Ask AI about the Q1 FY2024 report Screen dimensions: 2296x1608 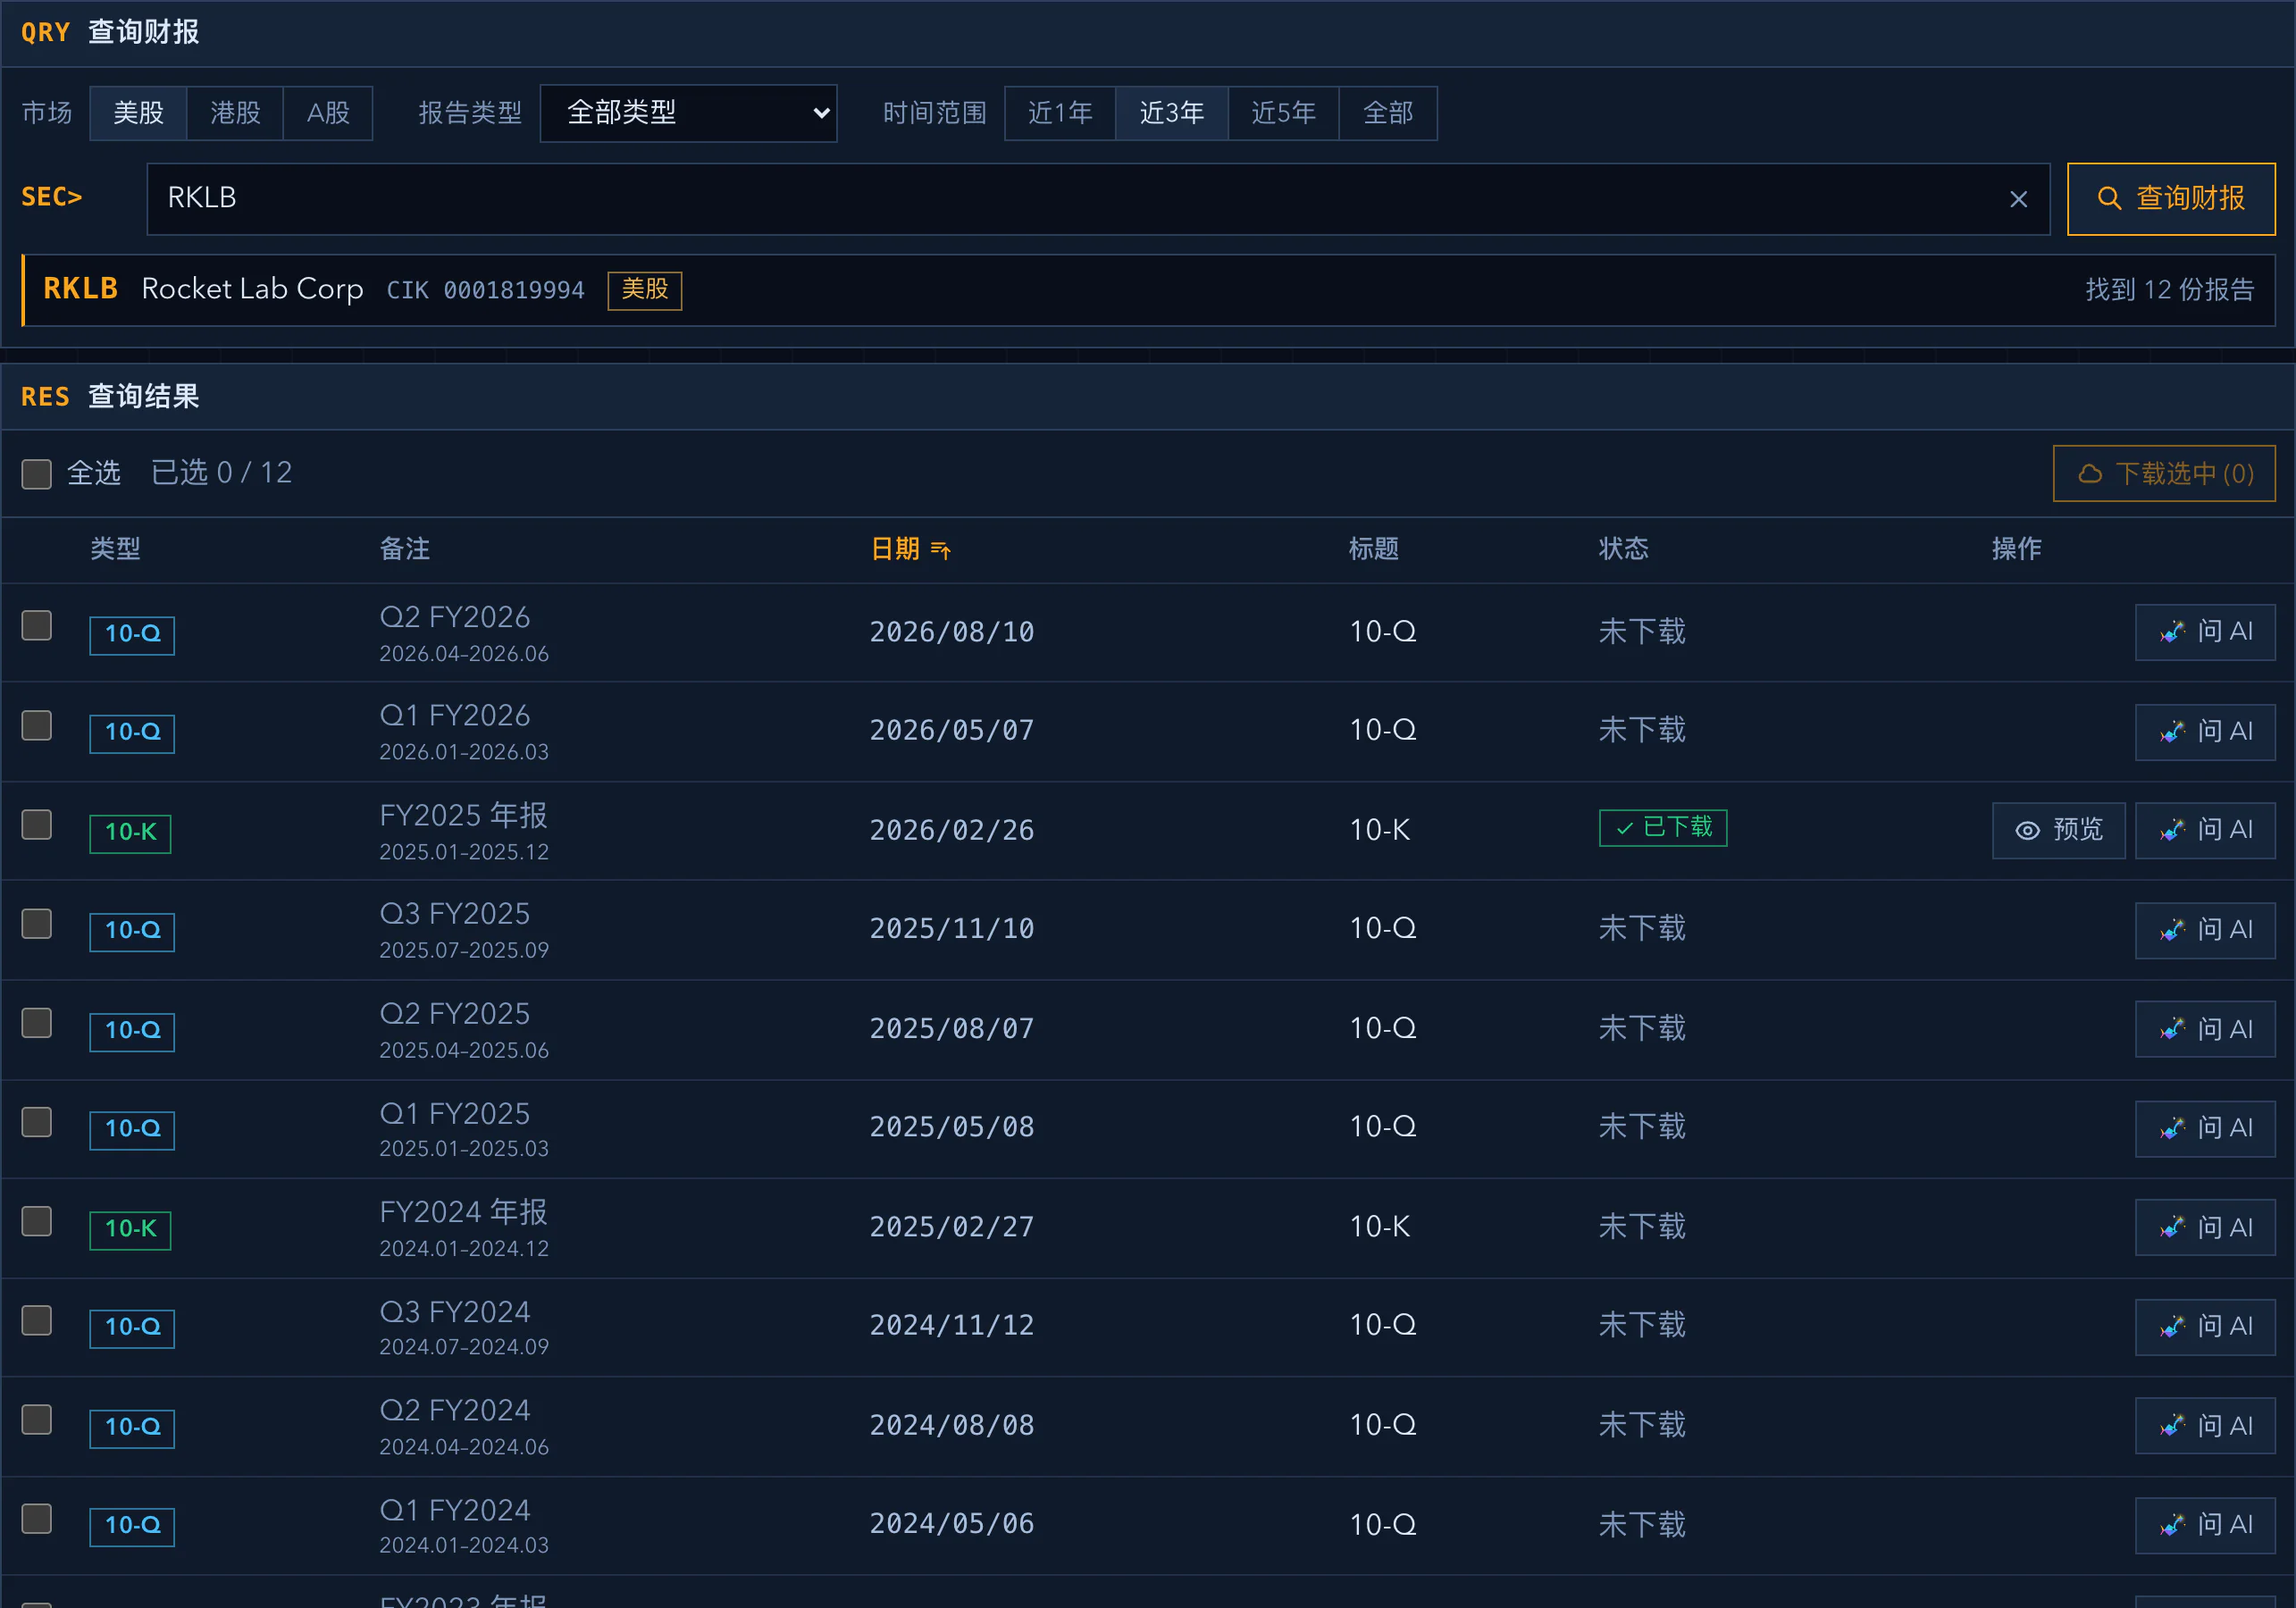pos(2205,1525)
